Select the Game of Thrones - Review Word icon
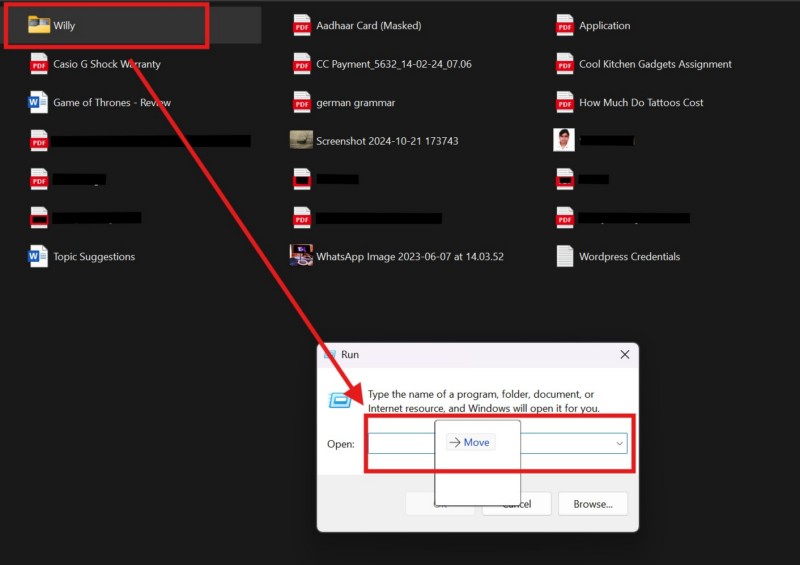This screenshot has width=800, height=565. tap(38, 102)
